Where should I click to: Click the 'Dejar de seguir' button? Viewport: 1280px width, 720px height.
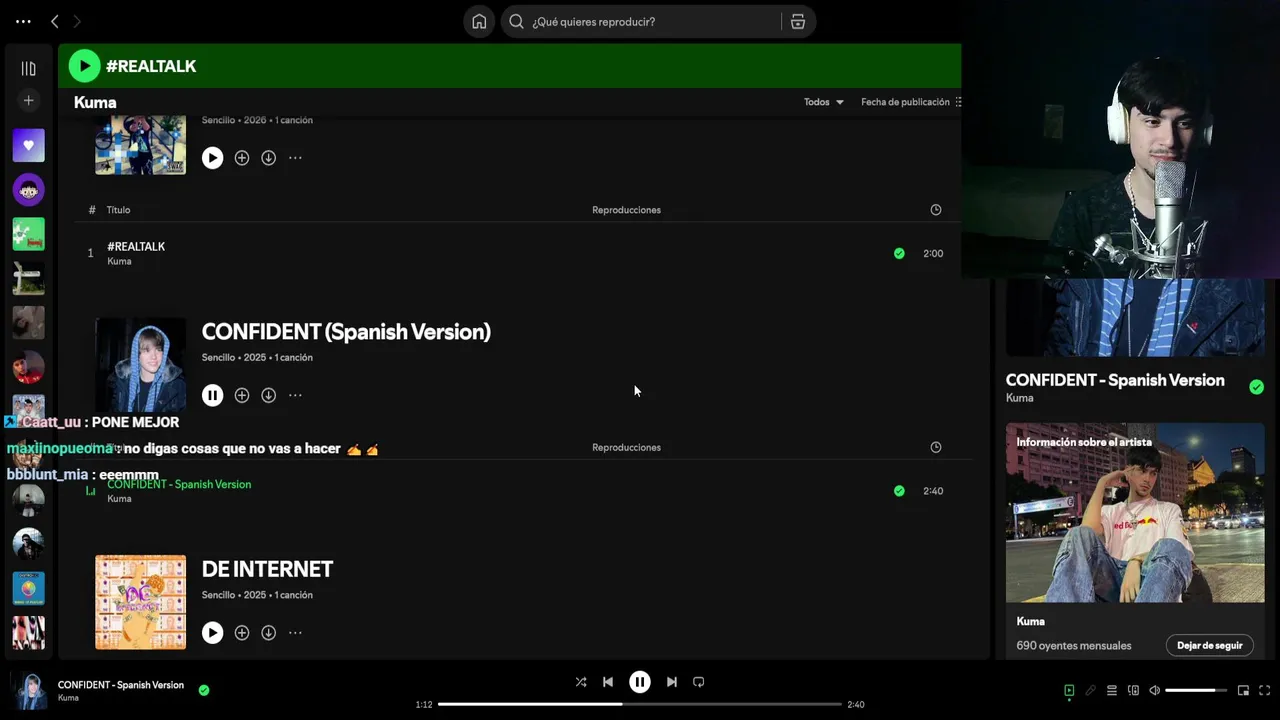click(x=1209, y=646)
